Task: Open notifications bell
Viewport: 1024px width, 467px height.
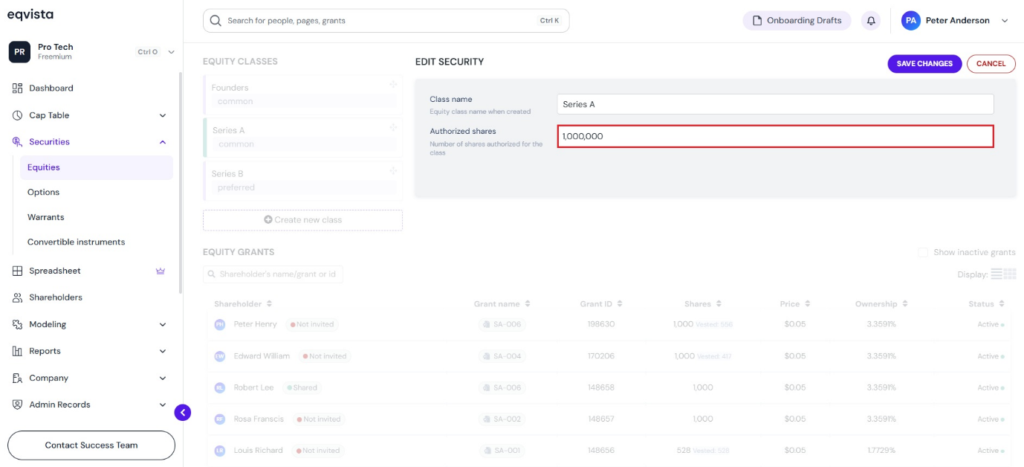Action: tap(871, 21)
